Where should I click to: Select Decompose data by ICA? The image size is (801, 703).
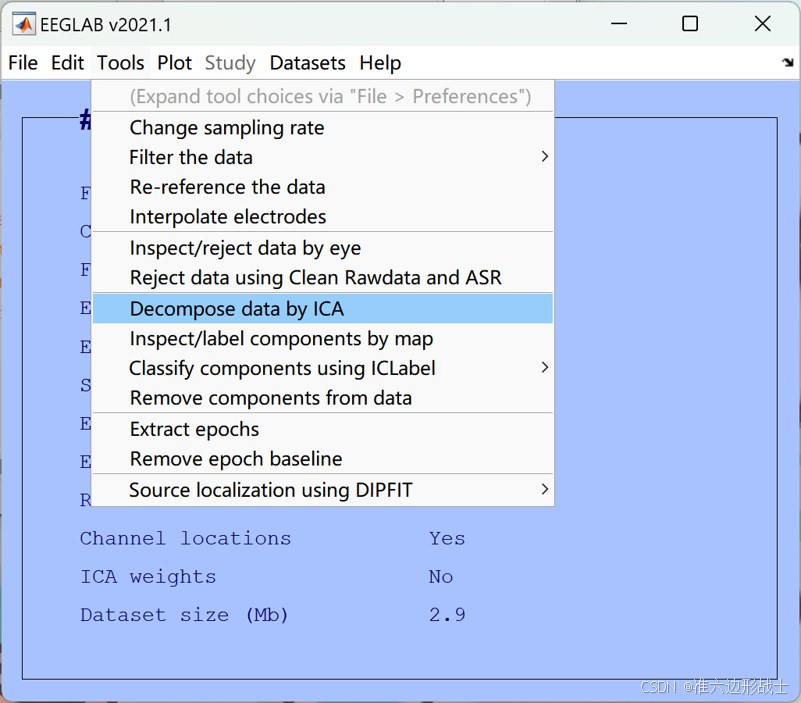(x=322, y=309)
